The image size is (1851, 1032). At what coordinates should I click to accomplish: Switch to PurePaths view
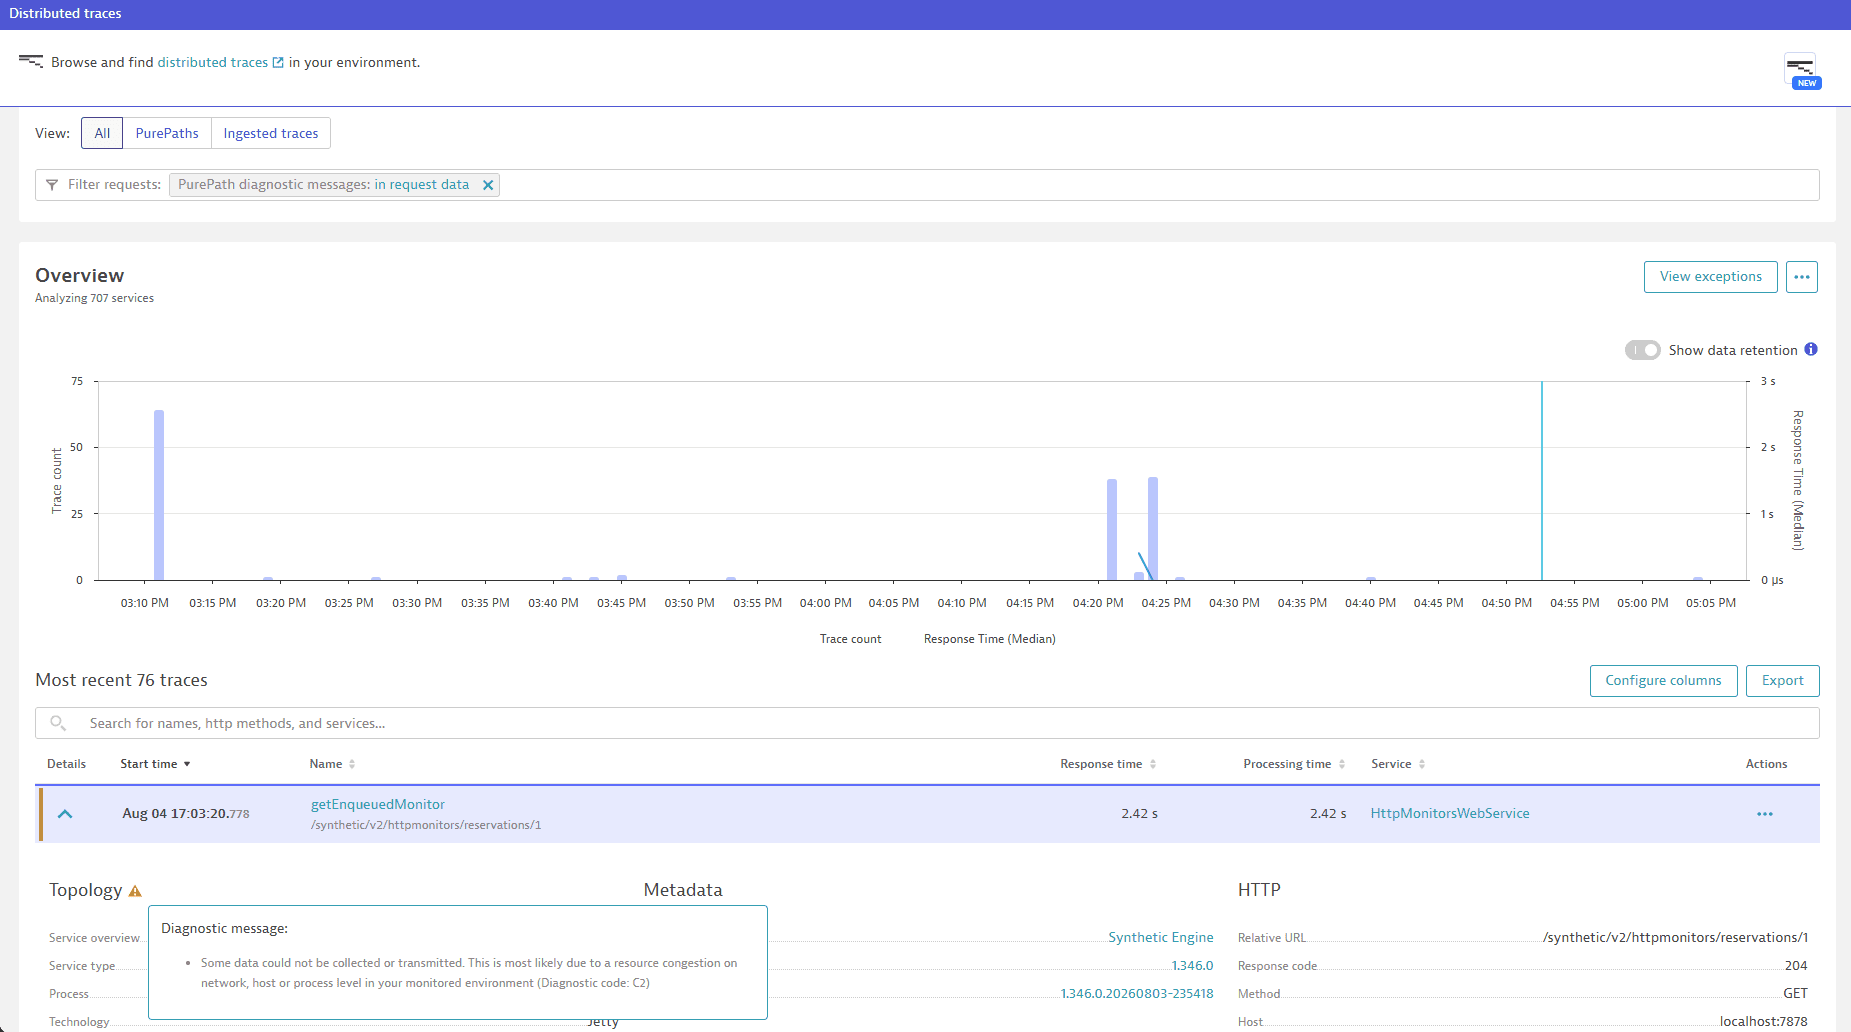tap(167, 133)
